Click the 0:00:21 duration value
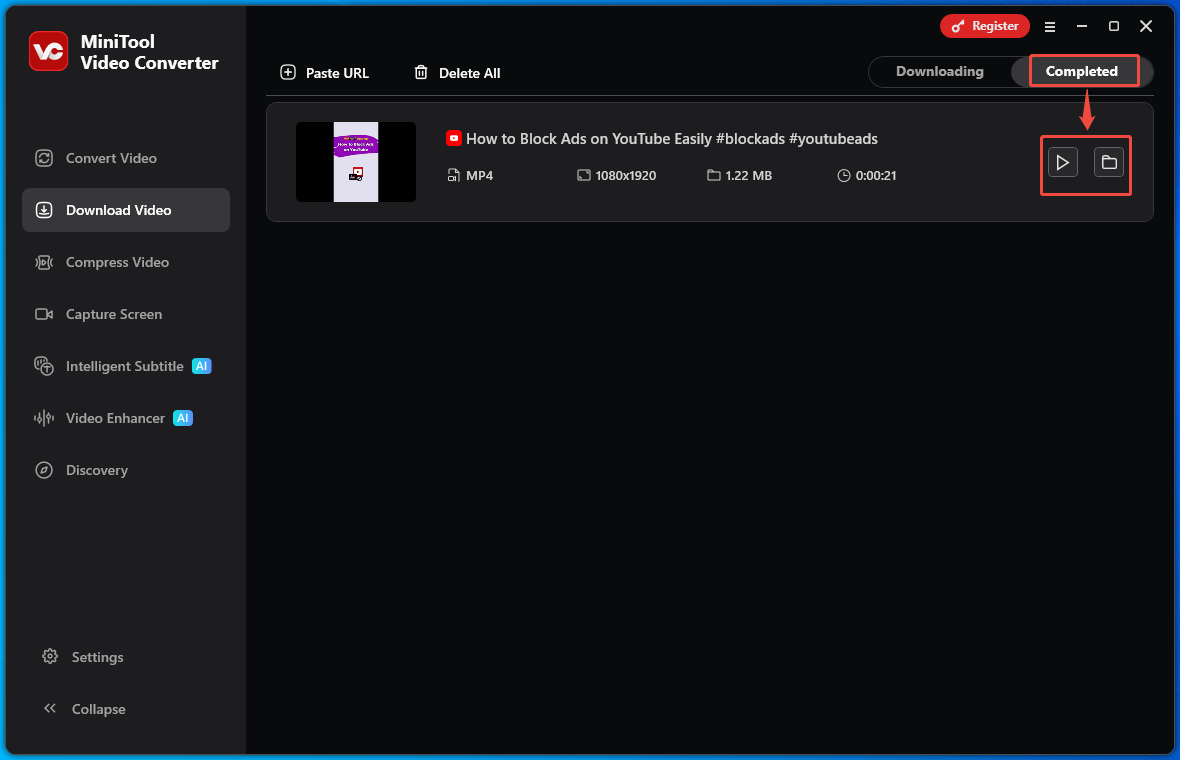Image resolution: width=1180 pixels, height=760 pixels. [x=876, y=175]
